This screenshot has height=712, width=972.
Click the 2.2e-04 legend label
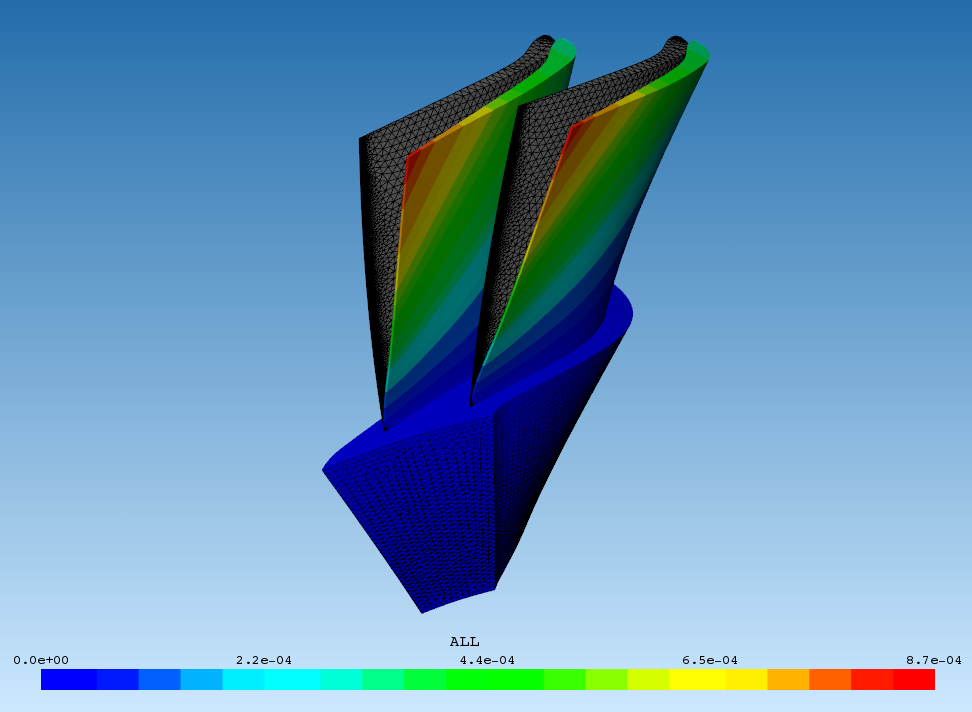(x=263, y=661)
